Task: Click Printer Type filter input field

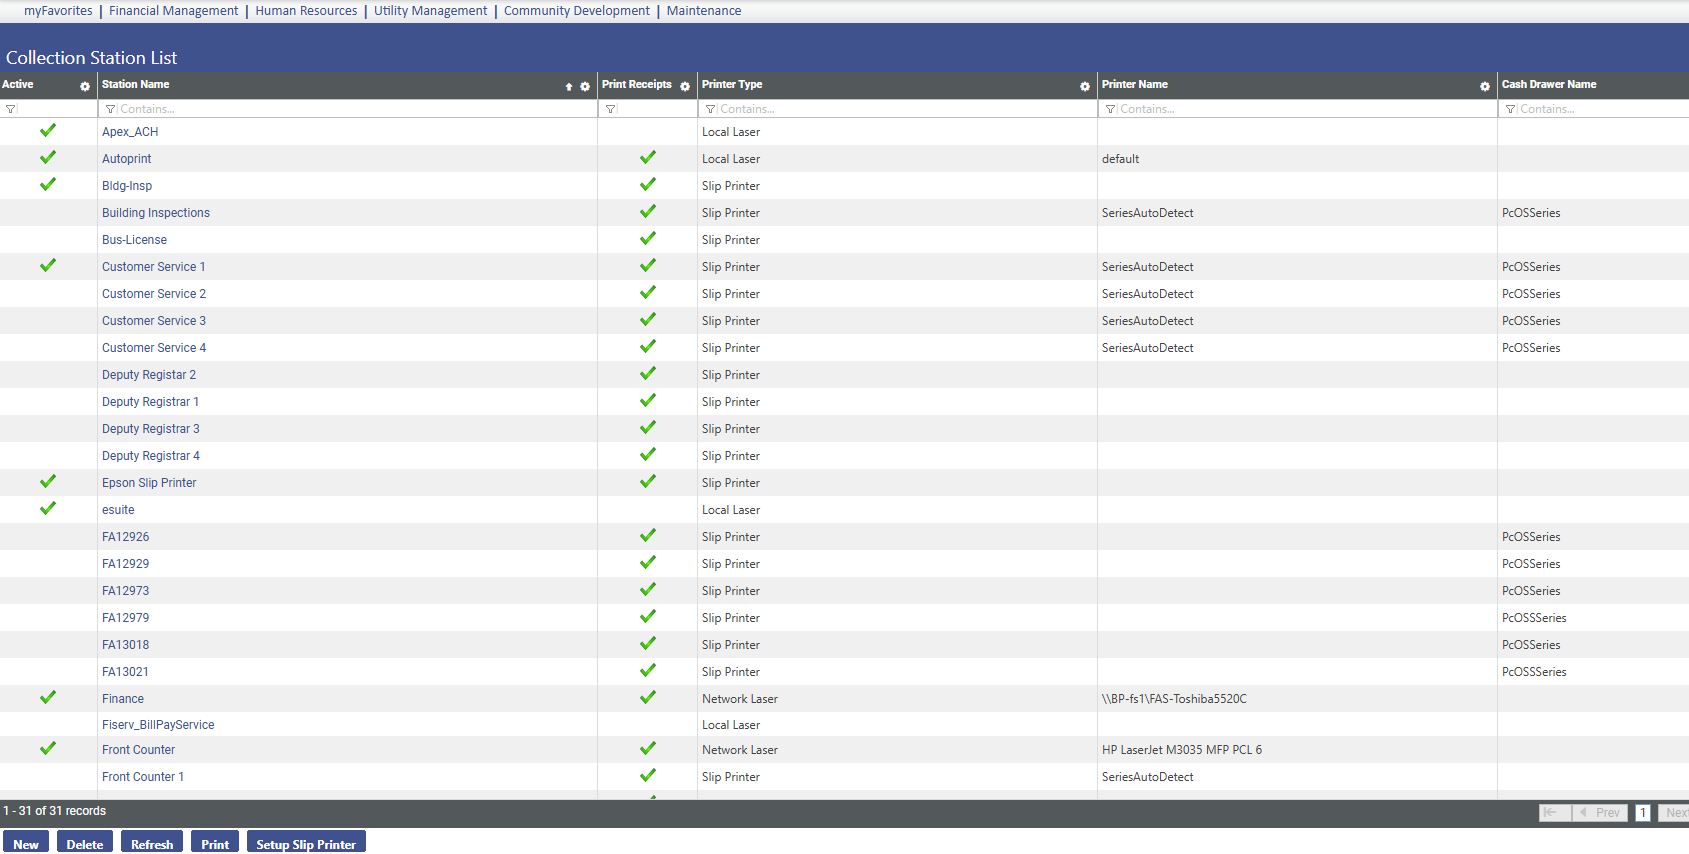Action: tap(905, 109)
